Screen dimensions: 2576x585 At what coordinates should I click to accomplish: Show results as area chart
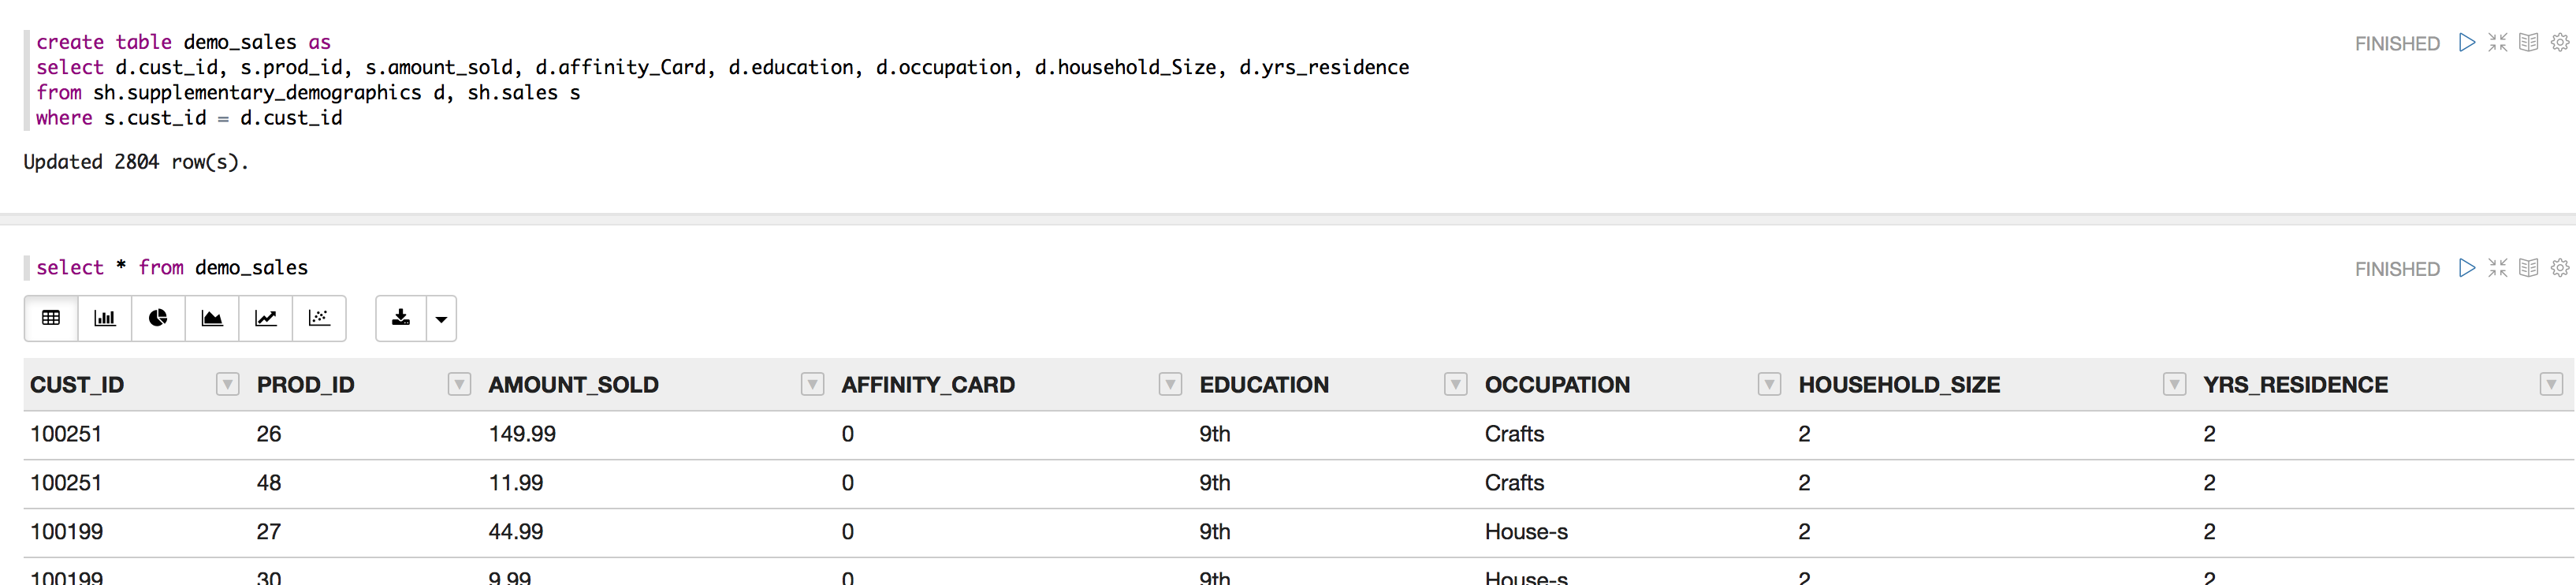click(x=212, y=318)
